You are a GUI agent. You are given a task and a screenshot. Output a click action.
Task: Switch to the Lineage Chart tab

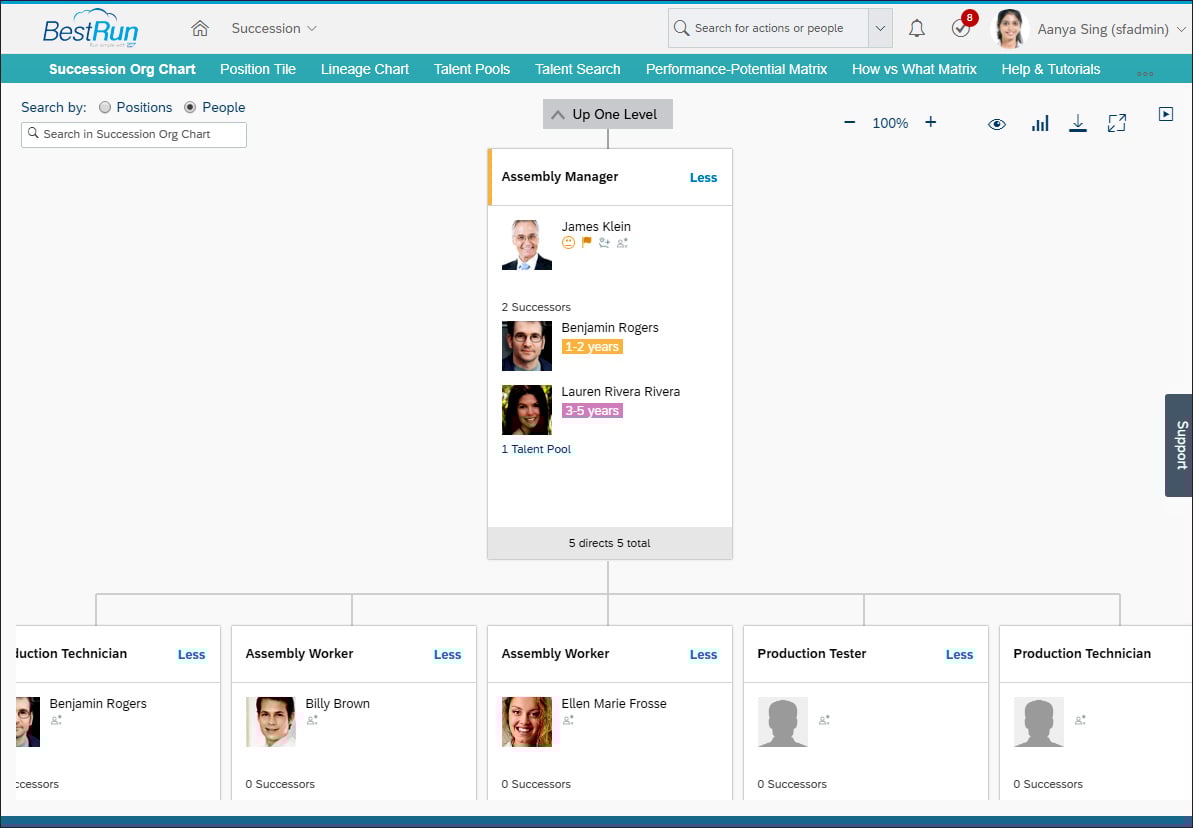(364, 69)
